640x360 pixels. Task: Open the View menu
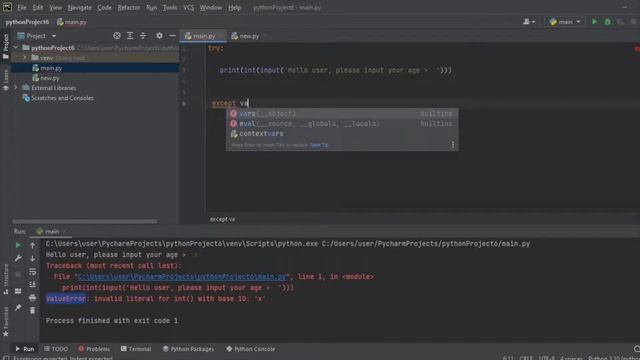point(56,7)
